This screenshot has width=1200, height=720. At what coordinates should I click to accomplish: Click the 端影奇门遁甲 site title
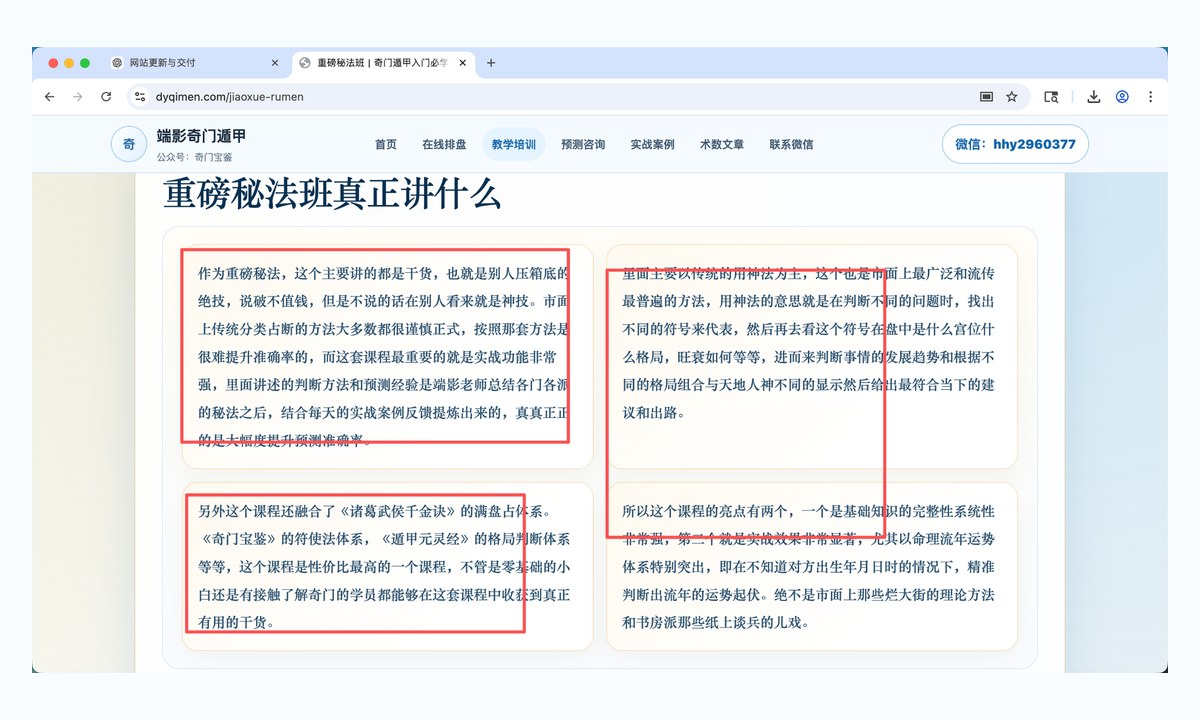(x=201, y=136)
